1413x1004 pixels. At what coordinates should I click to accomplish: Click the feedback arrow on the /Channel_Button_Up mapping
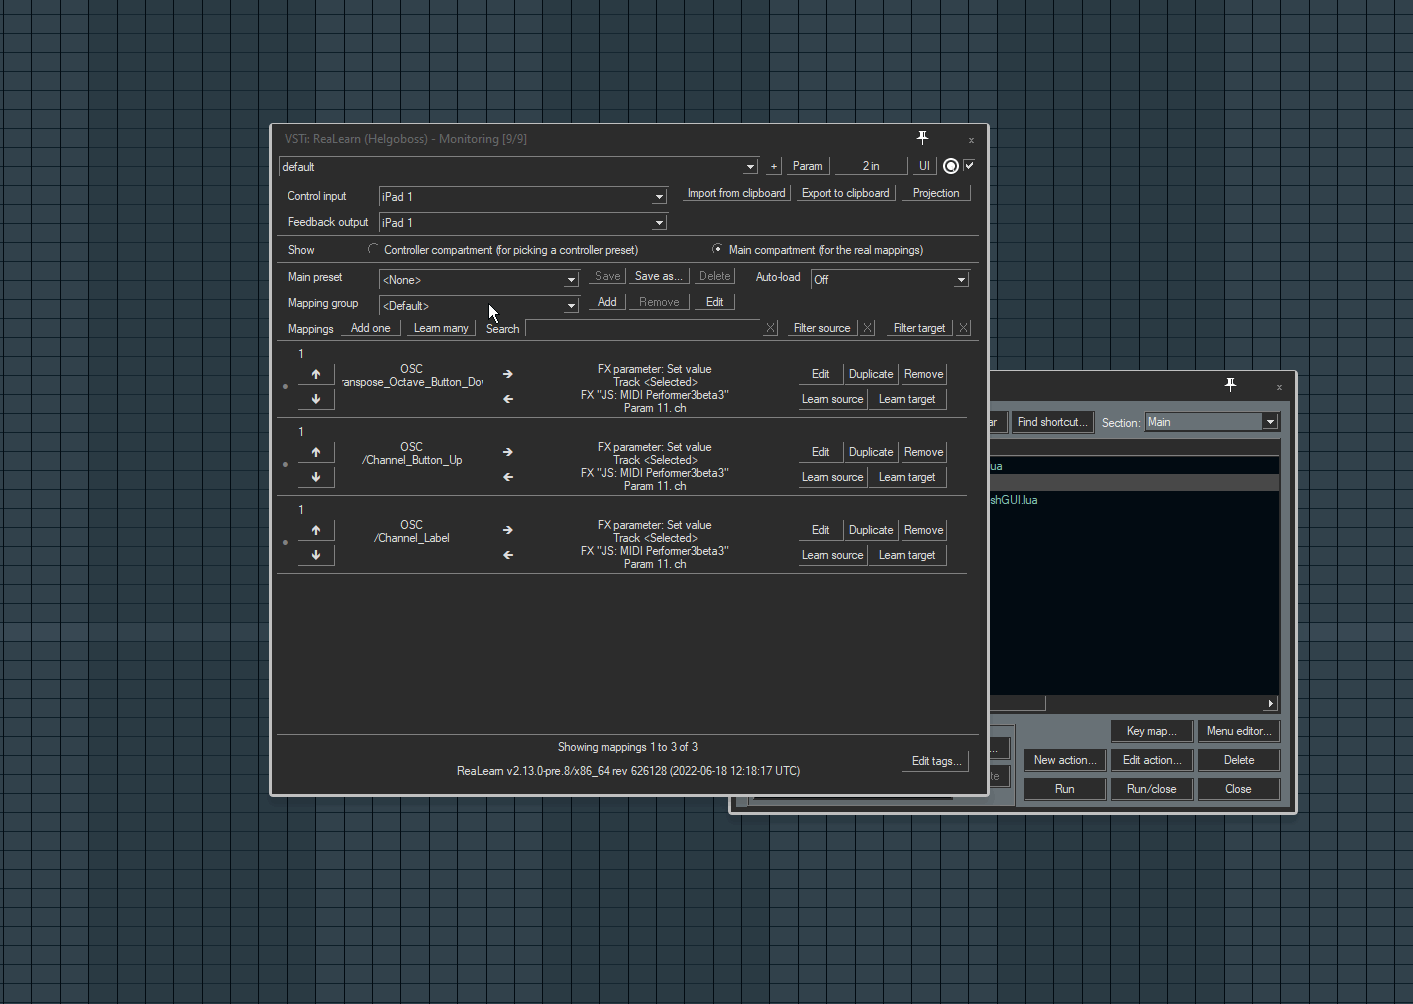coord(507,477)
